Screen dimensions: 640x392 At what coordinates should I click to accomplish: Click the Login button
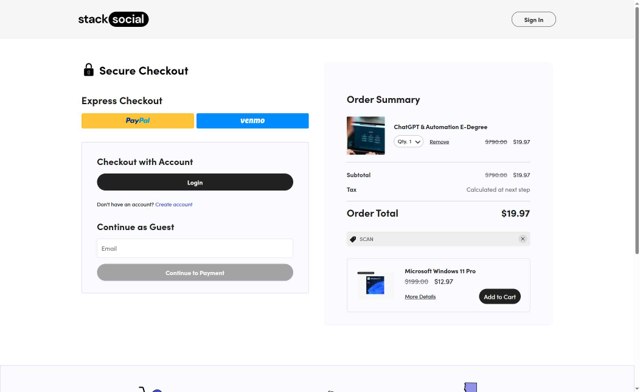click(x=195, y=182)
